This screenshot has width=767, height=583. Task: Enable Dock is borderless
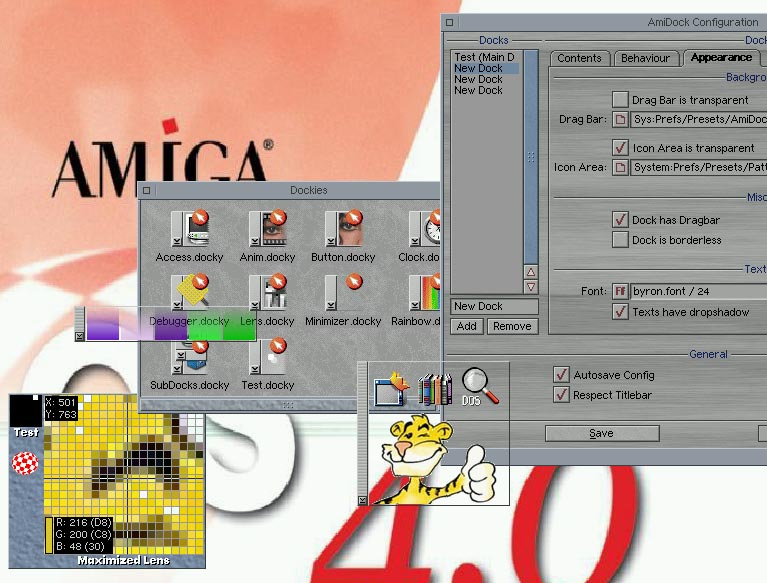pyautogui.click(x=620, y=240)
